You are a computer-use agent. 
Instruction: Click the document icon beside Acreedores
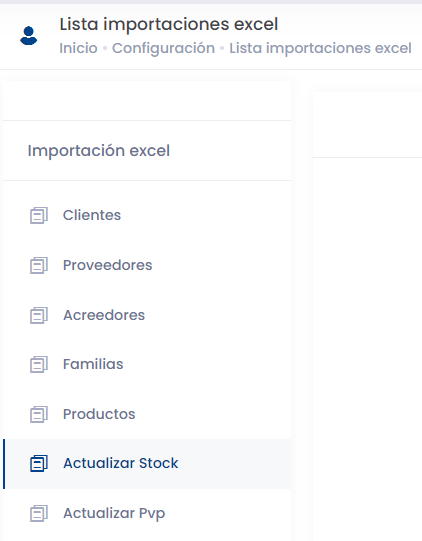(39, 315)
